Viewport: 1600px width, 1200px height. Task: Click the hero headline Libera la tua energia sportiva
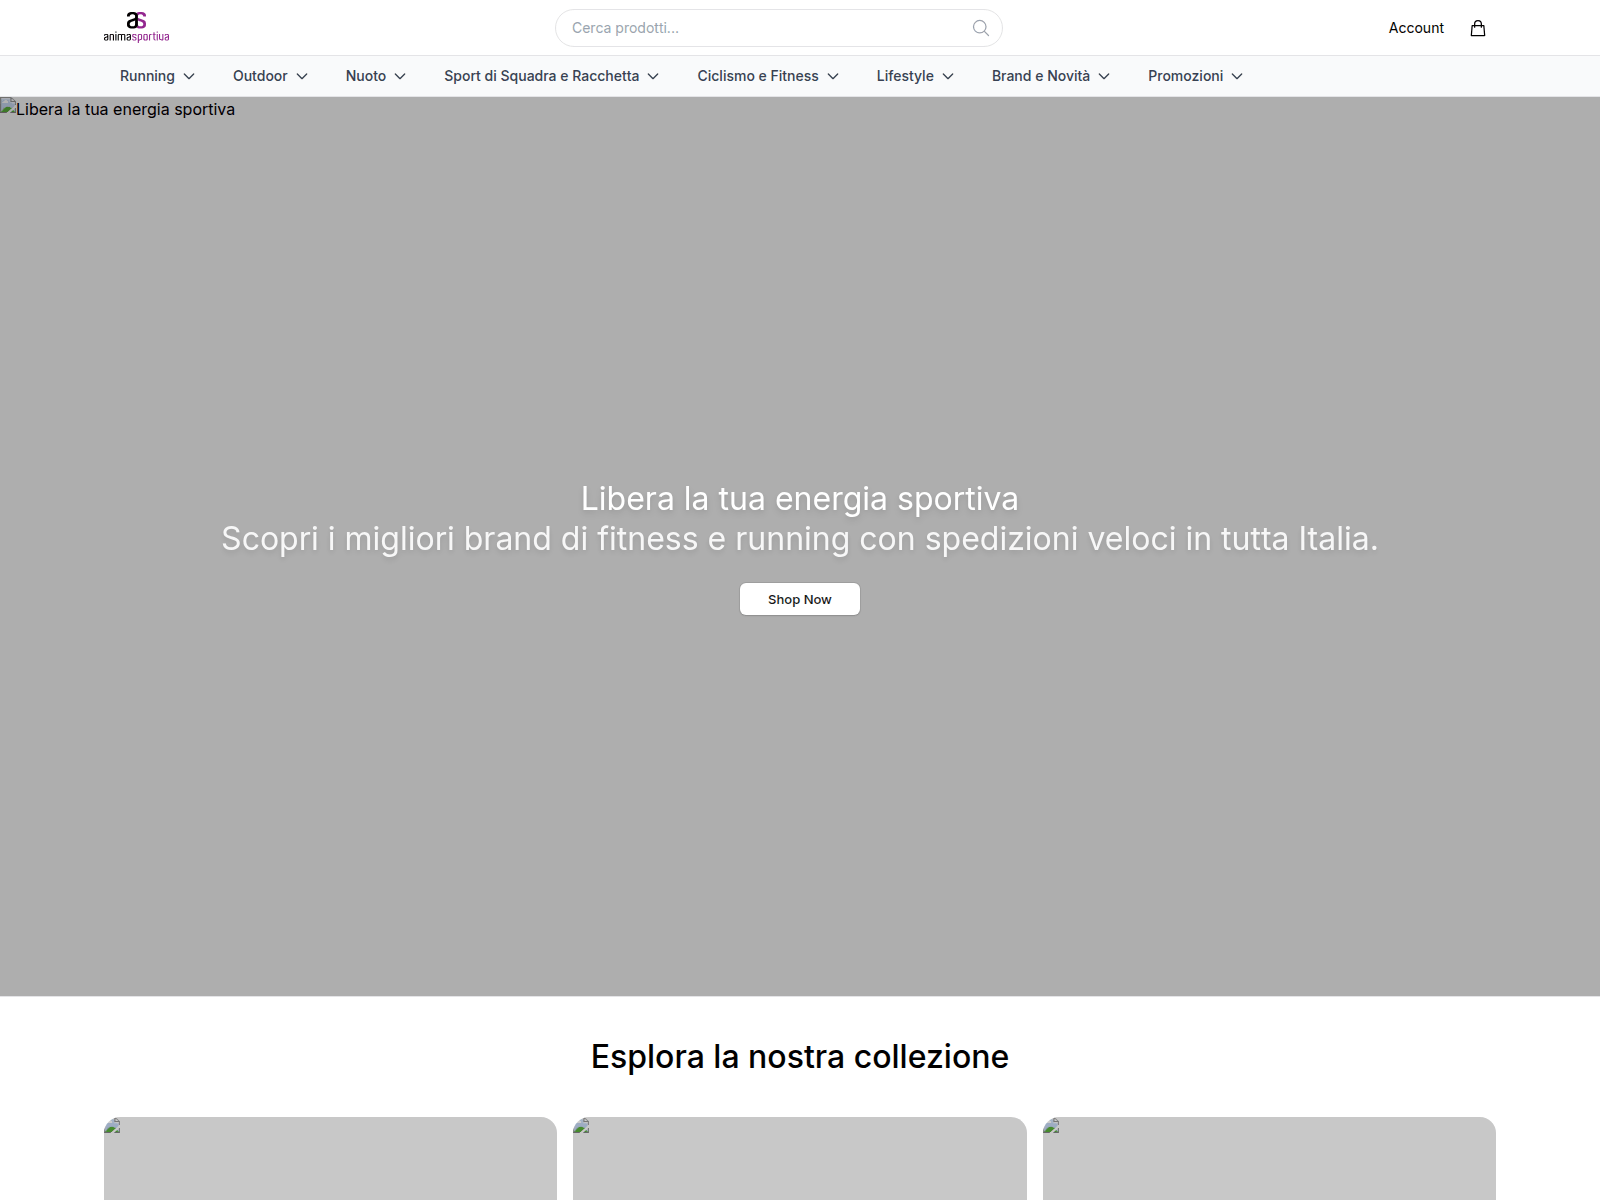tap(800, 498)
